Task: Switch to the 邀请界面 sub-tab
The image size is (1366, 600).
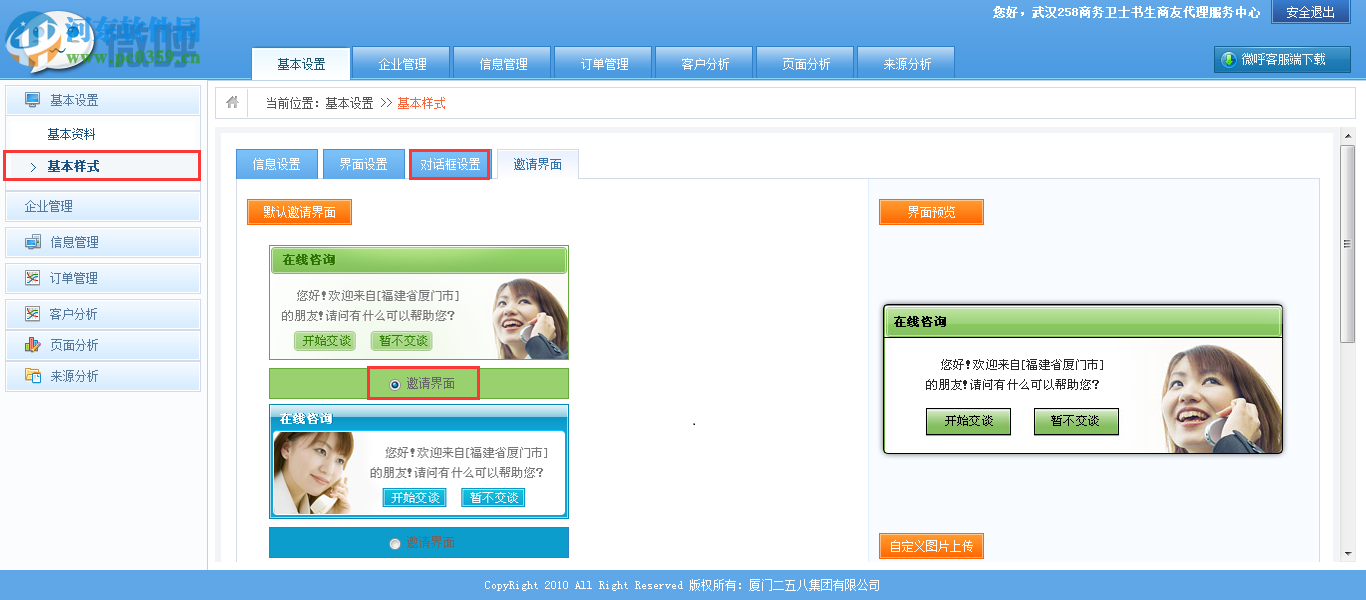Action: click(537, 164)
